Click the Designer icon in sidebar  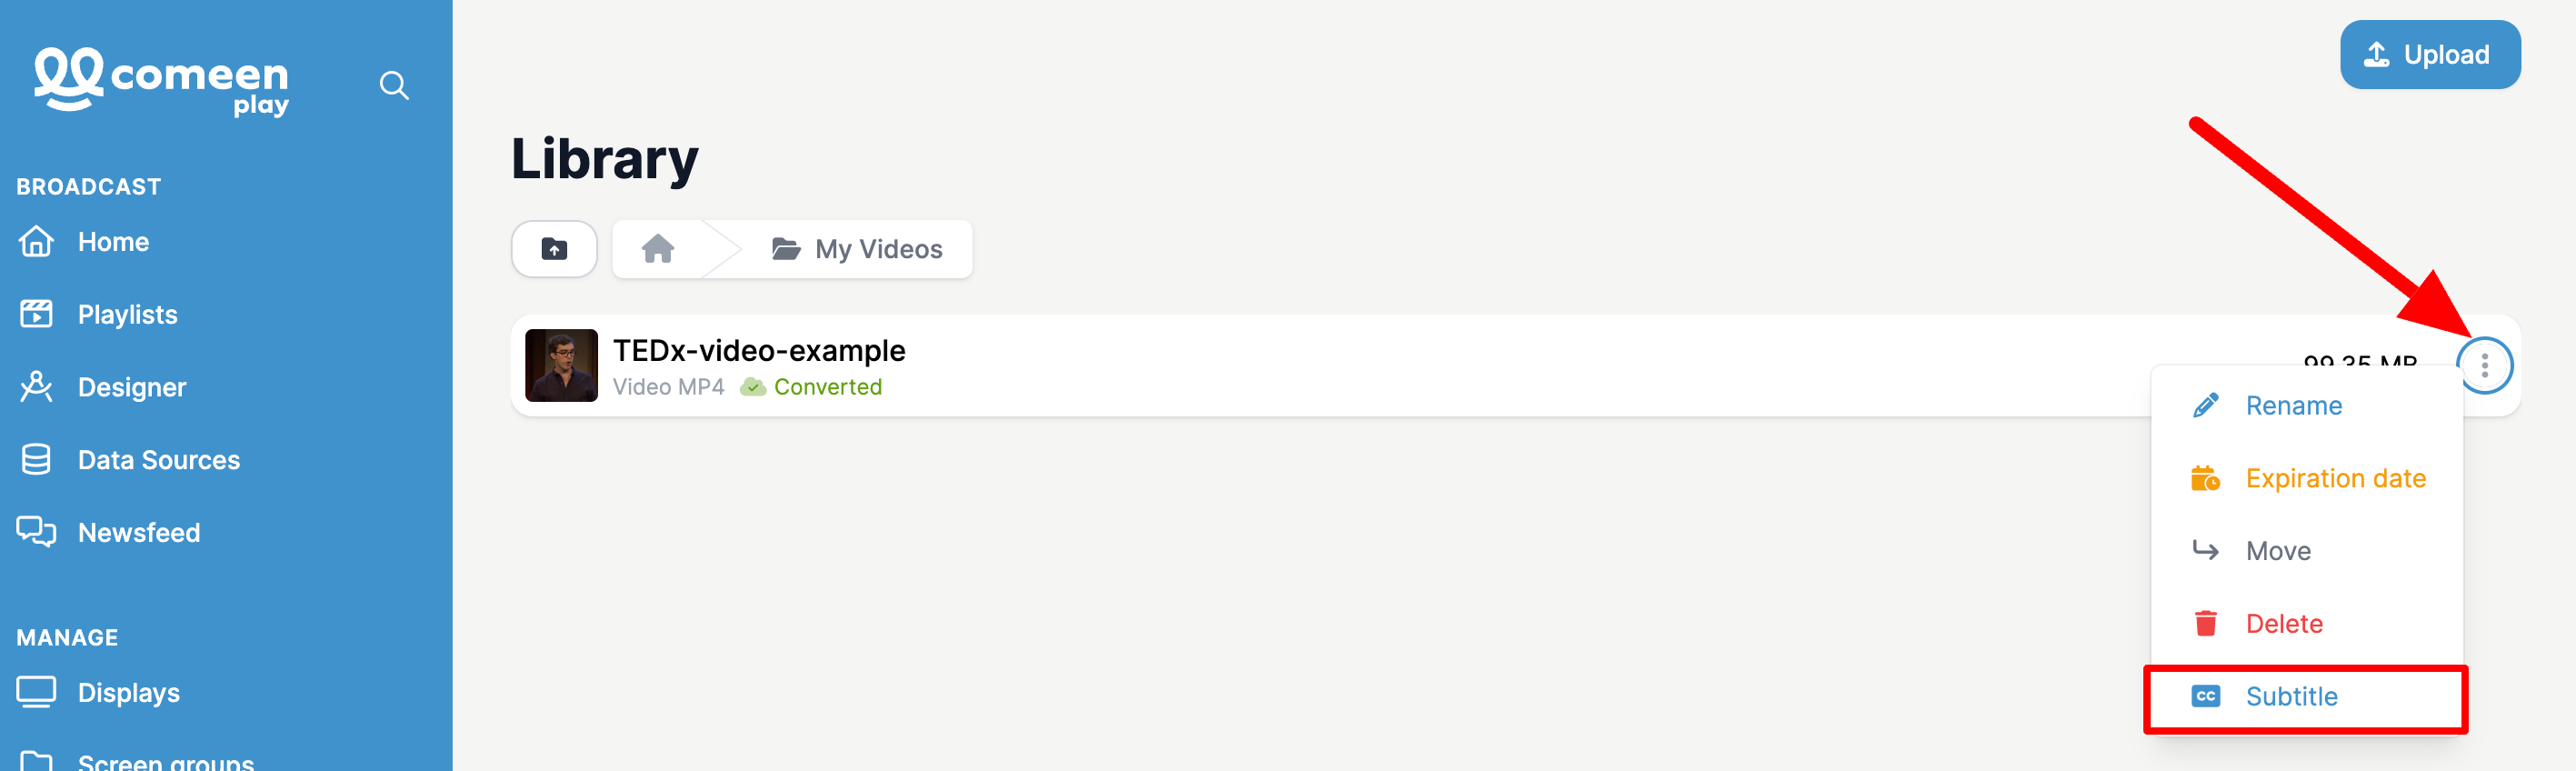[x=36, y=387]
